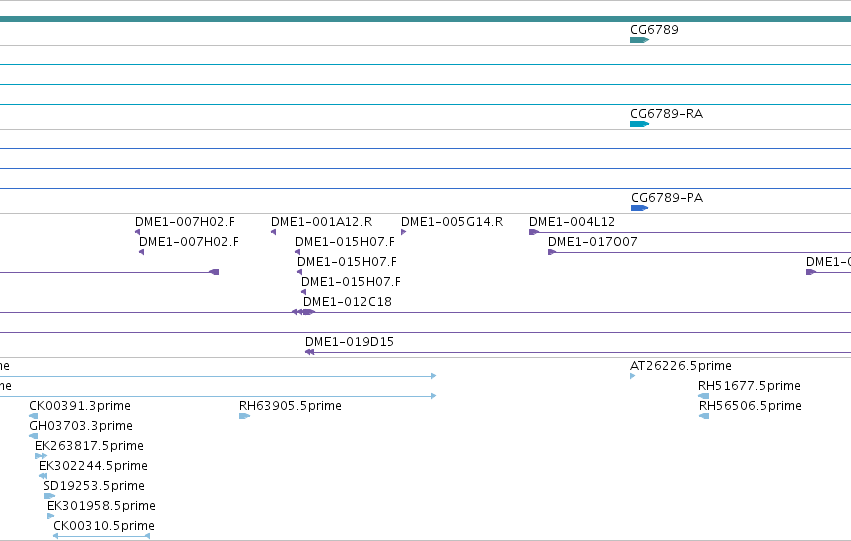This screenshot has width=851, height=541.
Task: Select the DME1-005G14.R feature label
Action: point(452,222)
